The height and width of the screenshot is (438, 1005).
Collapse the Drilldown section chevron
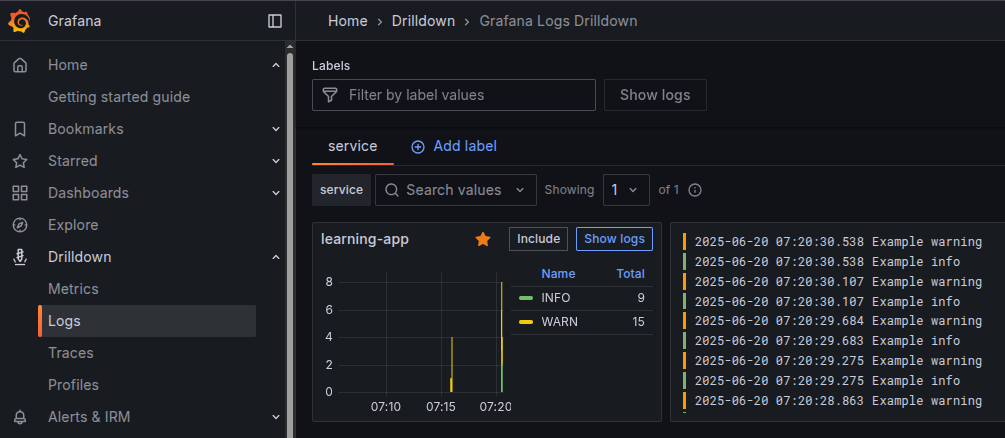point(276,257)
